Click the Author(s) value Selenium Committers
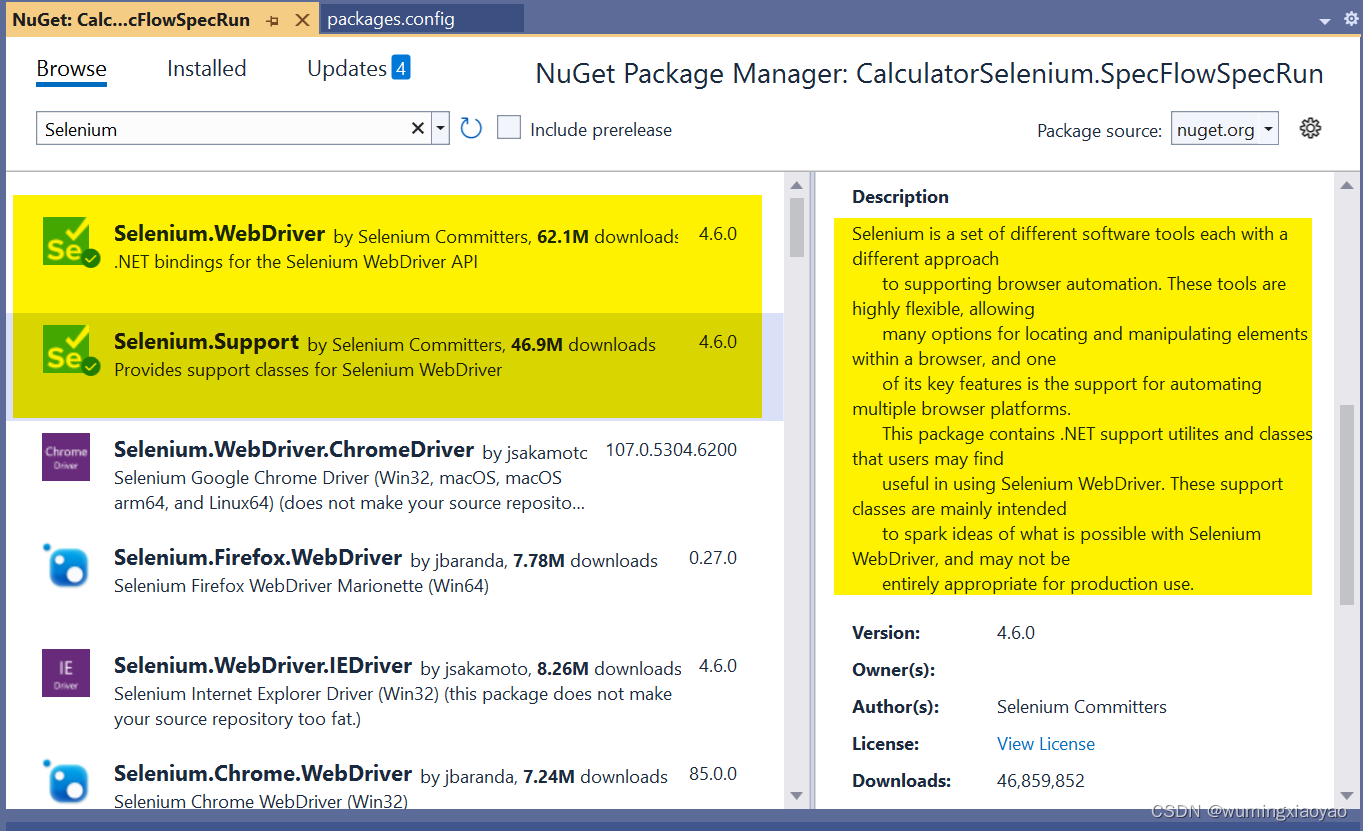The width and height of the screenshot is (1363, 831). coord(1082,707)
